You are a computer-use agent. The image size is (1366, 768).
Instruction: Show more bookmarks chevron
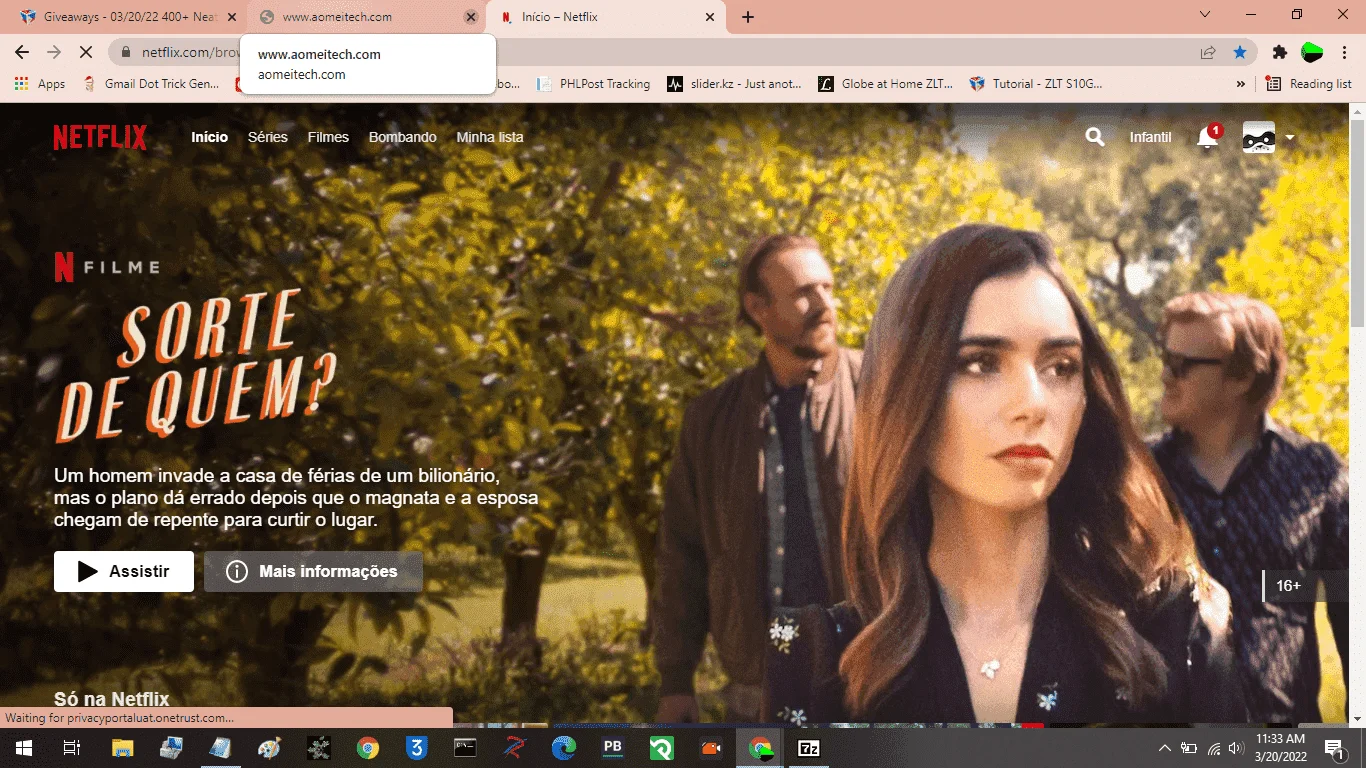point(1241,84)
